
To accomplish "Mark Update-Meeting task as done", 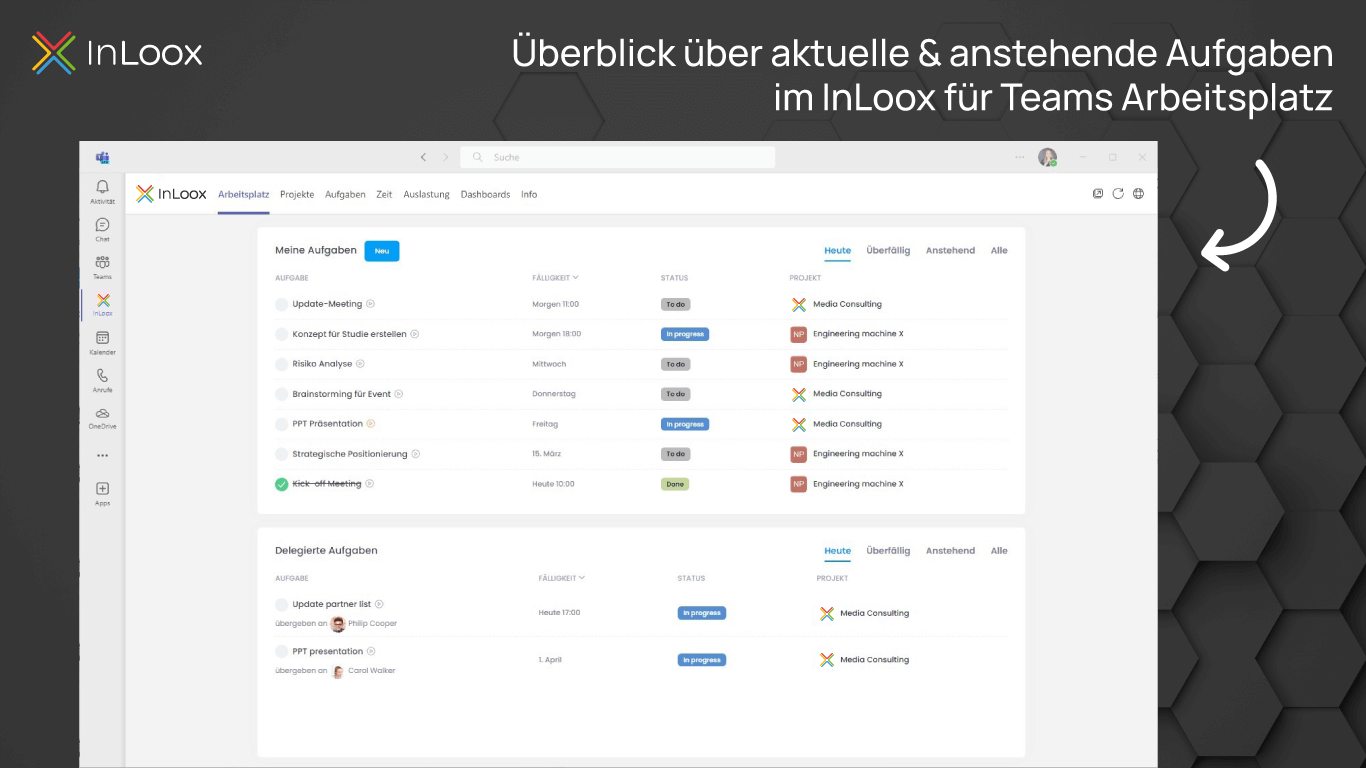I will [x=281, y=304].
